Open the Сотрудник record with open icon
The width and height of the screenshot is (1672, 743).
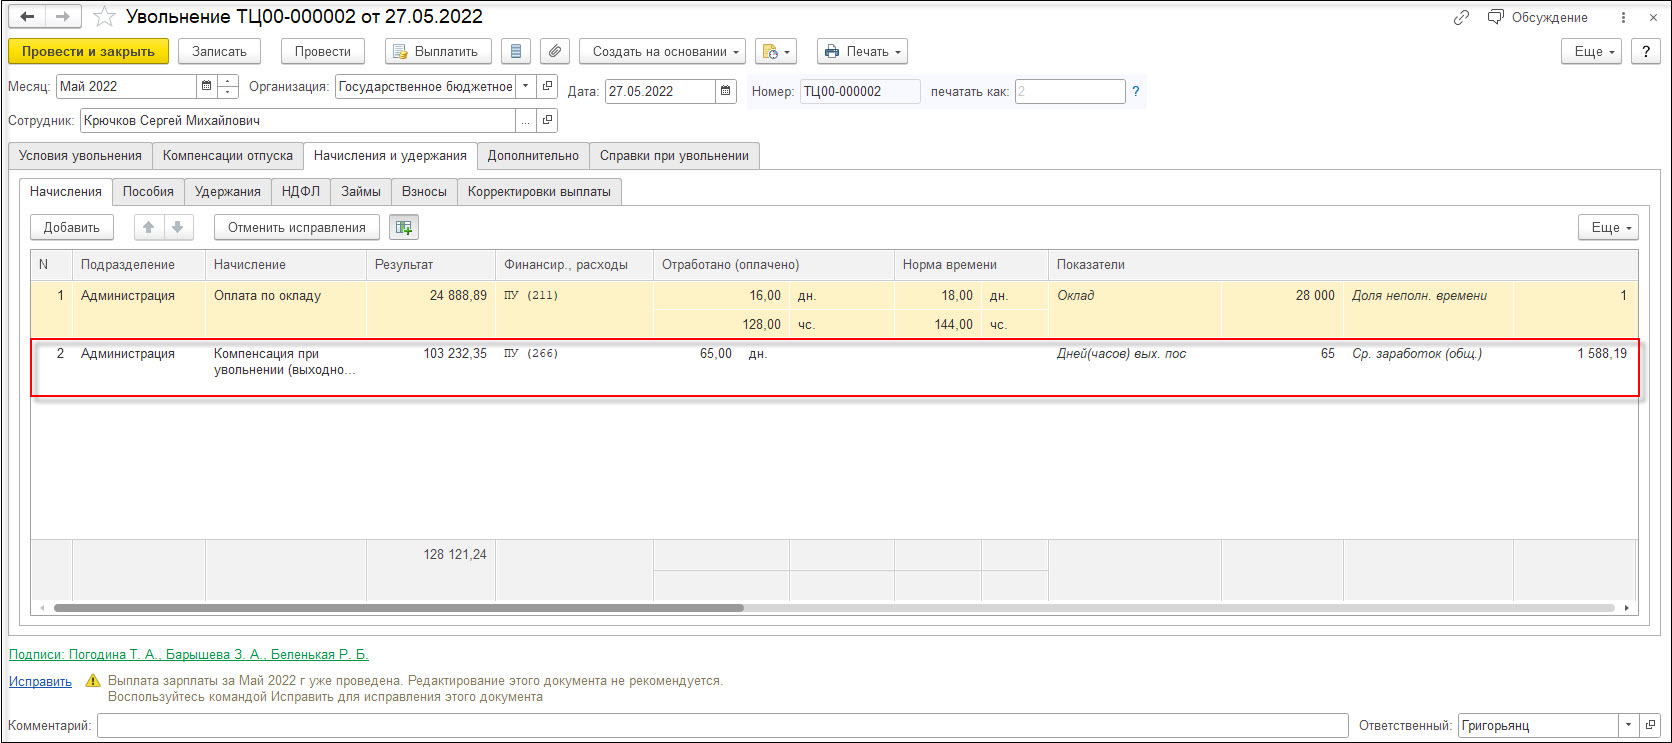point(547,120)
